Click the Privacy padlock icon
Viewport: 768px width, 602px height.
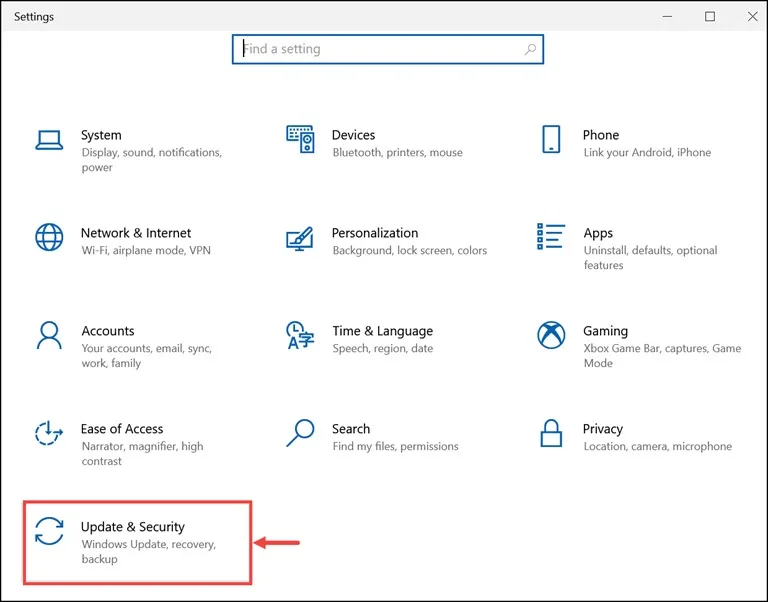point(551,433)
